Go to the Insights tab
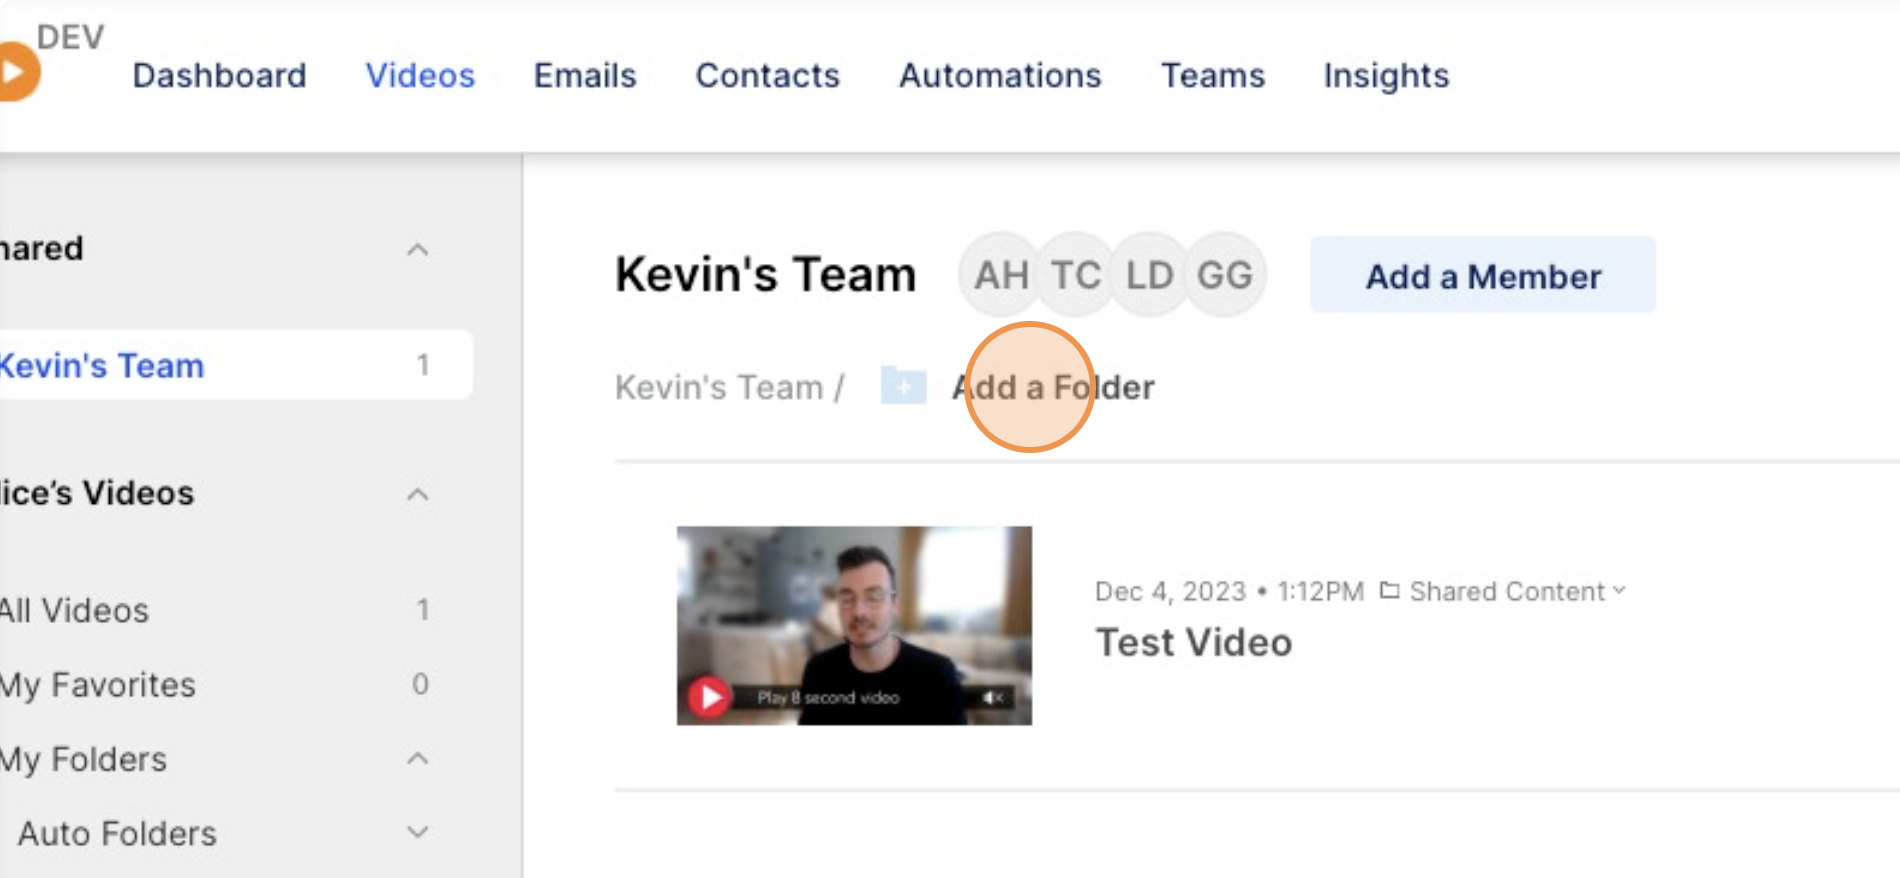Viewport: 1900px width, 878px height. click(1386, 76)
